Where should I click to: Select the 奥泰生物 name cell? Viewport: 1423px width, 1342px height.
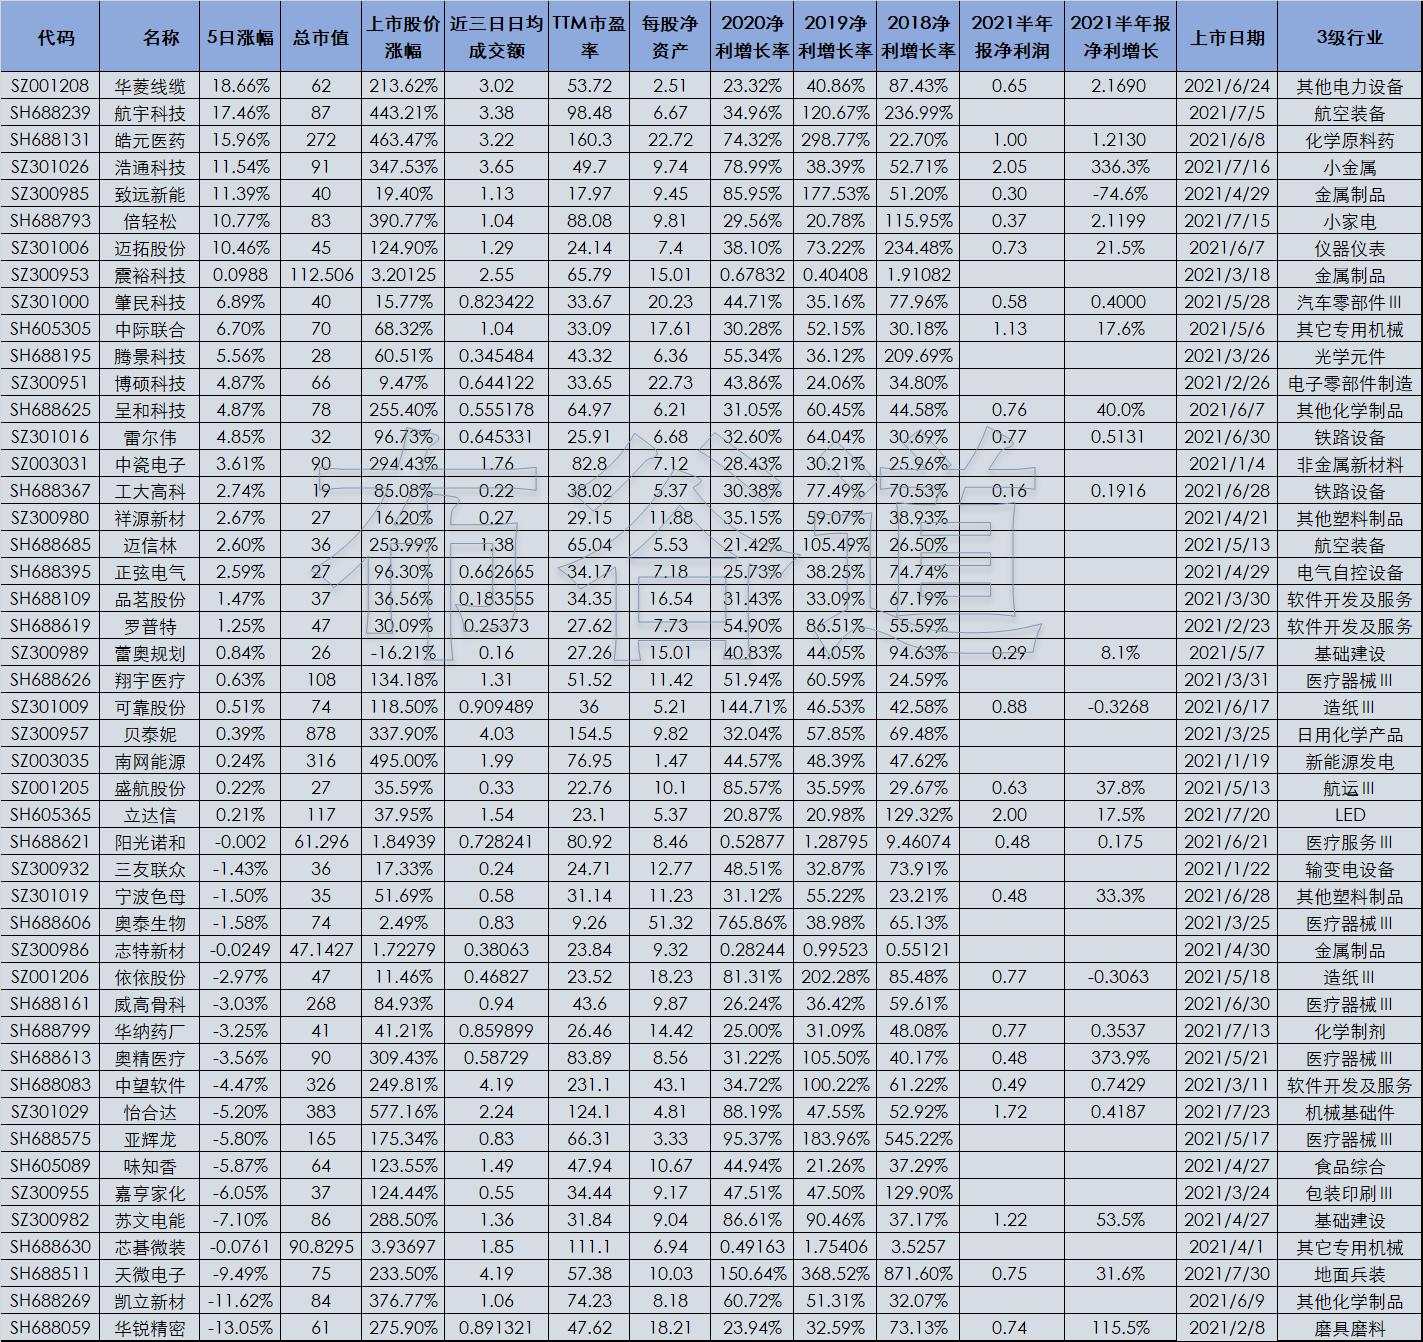[x=150, y=923]
